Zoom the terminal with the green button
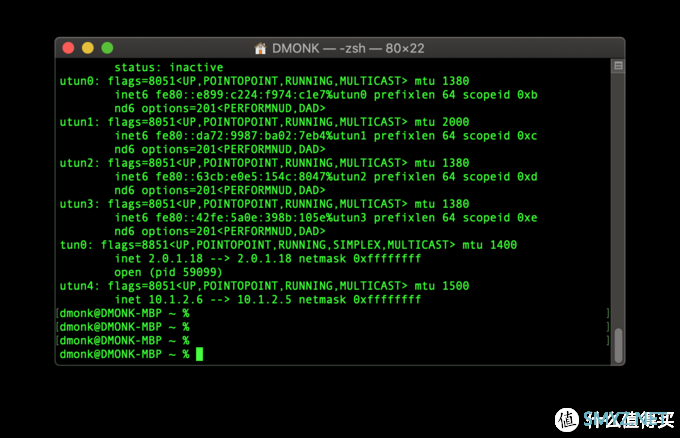This screenshot has width=680, height=438. pyautogui.click(x=108, y=48)
